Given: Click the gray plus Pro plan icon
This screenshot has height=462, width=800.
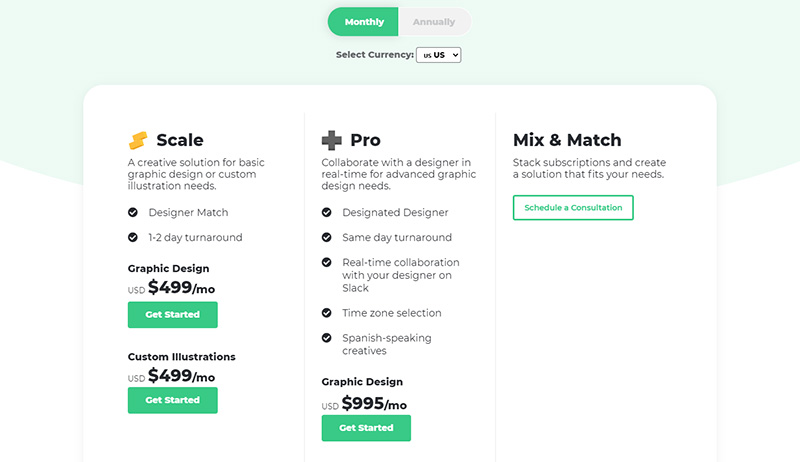Looking at the screenshot, I should click(x=332, y=140).
